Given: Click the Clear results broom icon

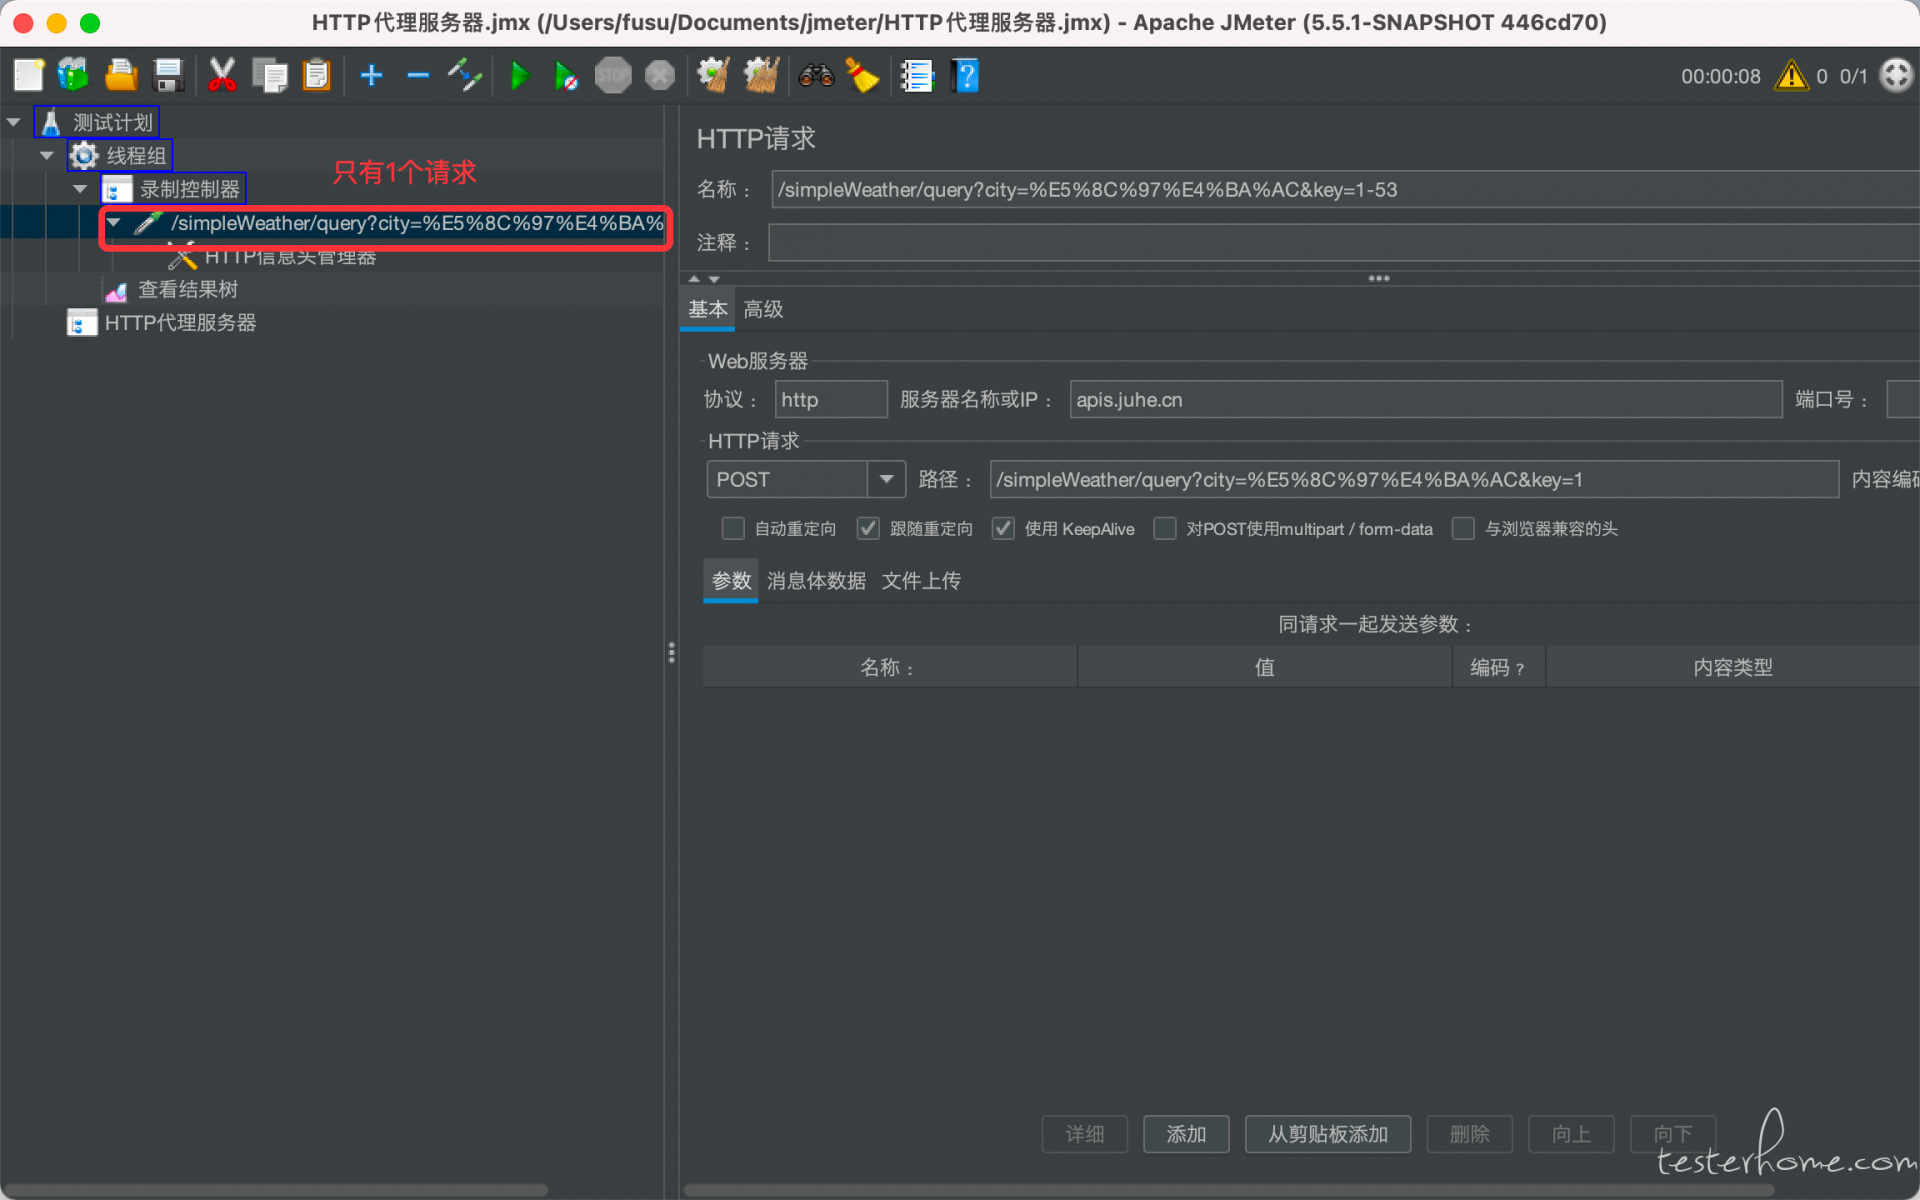Looking at the screenshot, I should (713, 75).
